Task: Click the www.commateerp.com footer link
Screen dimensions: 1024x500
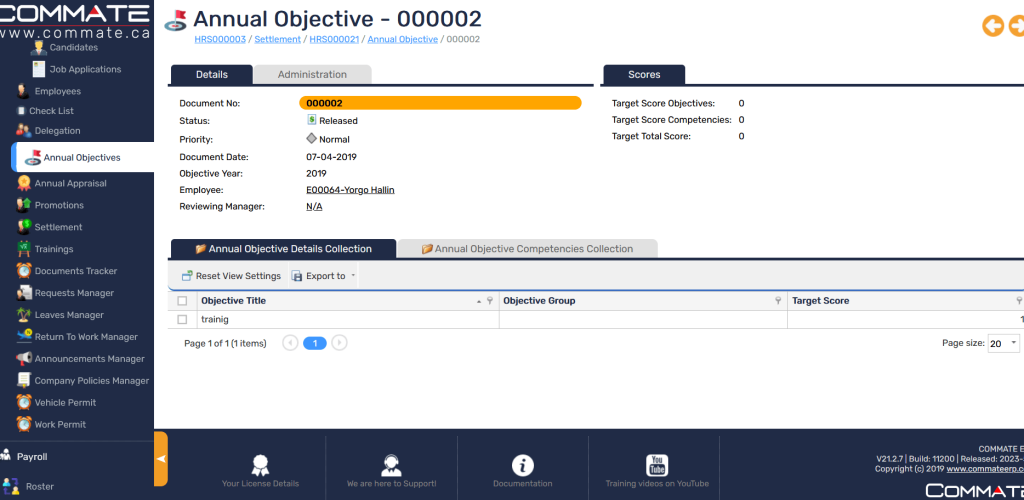Action: coord(985,469)
